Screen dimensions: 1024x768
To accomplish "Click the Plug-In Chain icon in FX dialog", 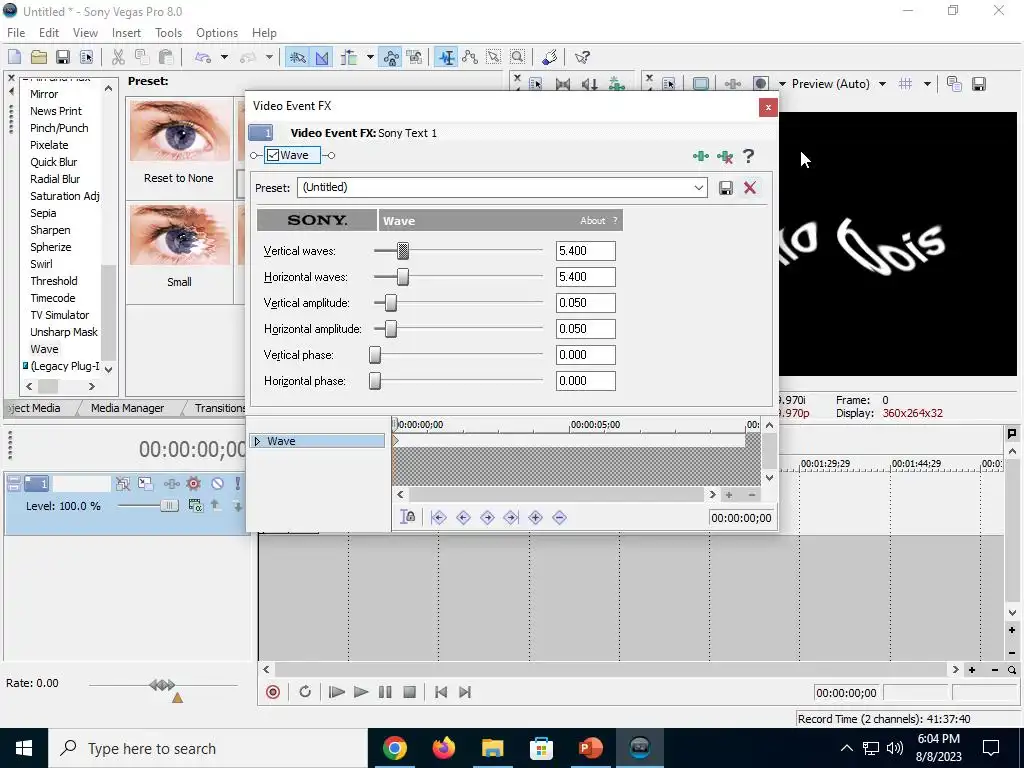I will click(x=701, y=156).
